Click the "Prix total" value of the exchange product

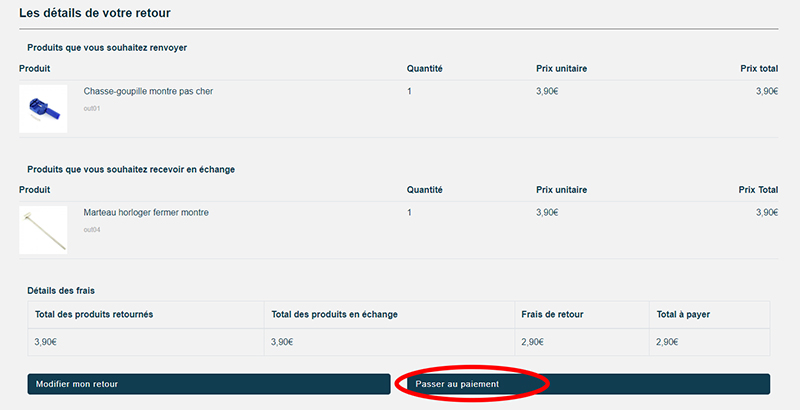tap(767, 213)
